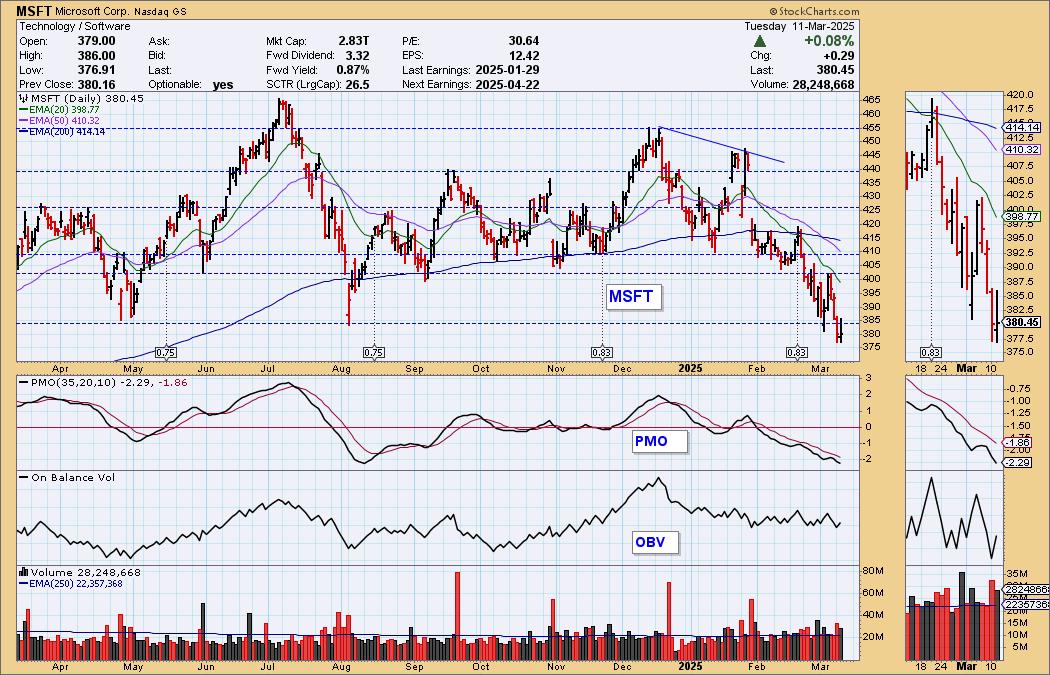
Task: Select the EPS value 12.42
Action: click(524, 56)
